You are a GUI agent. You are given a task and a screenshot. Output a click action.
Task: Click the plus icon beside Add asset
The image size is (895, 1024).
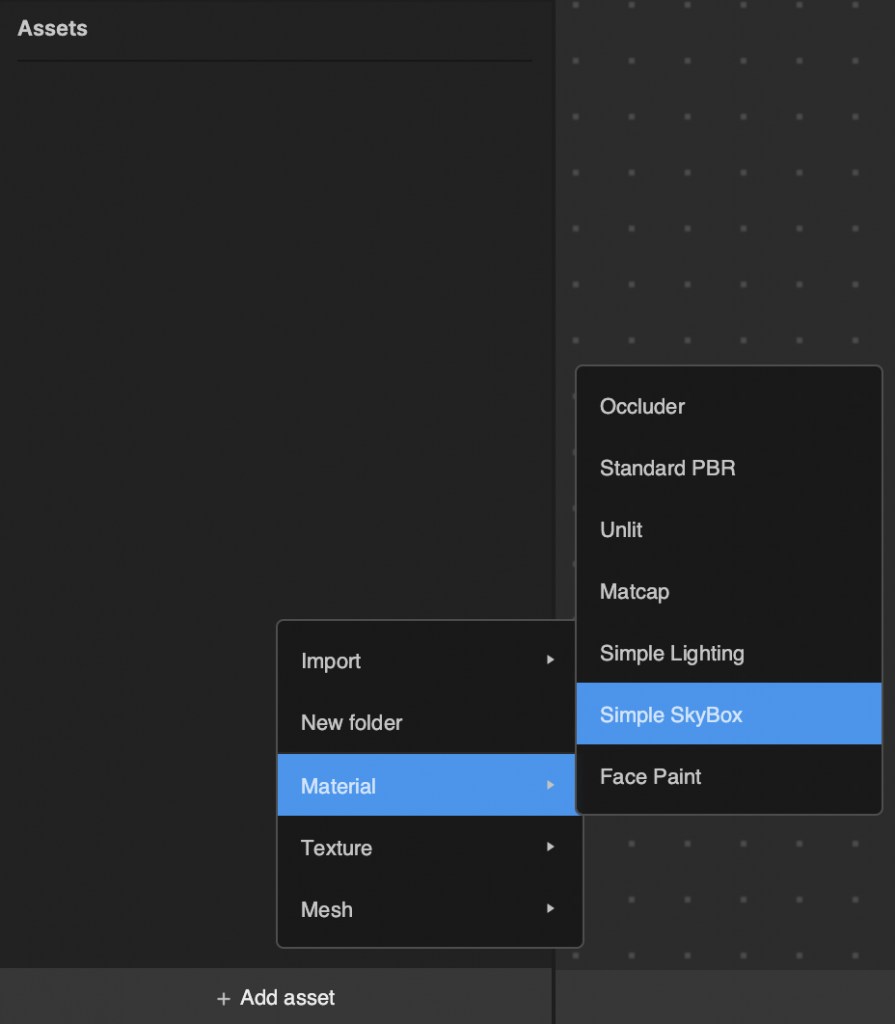click(x=223, y=999)
